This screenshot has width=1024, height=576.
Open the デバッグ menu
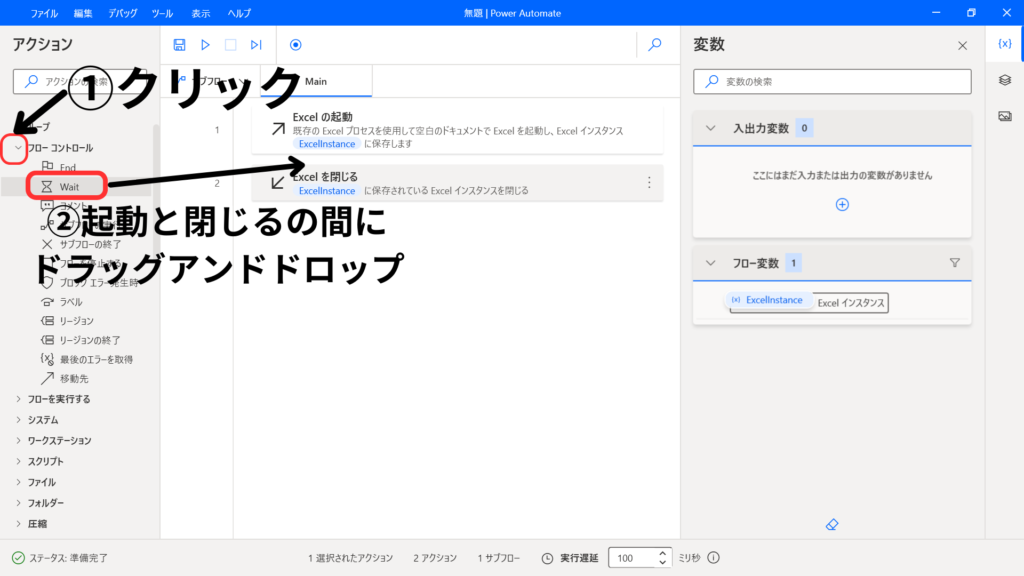(122, 13)
